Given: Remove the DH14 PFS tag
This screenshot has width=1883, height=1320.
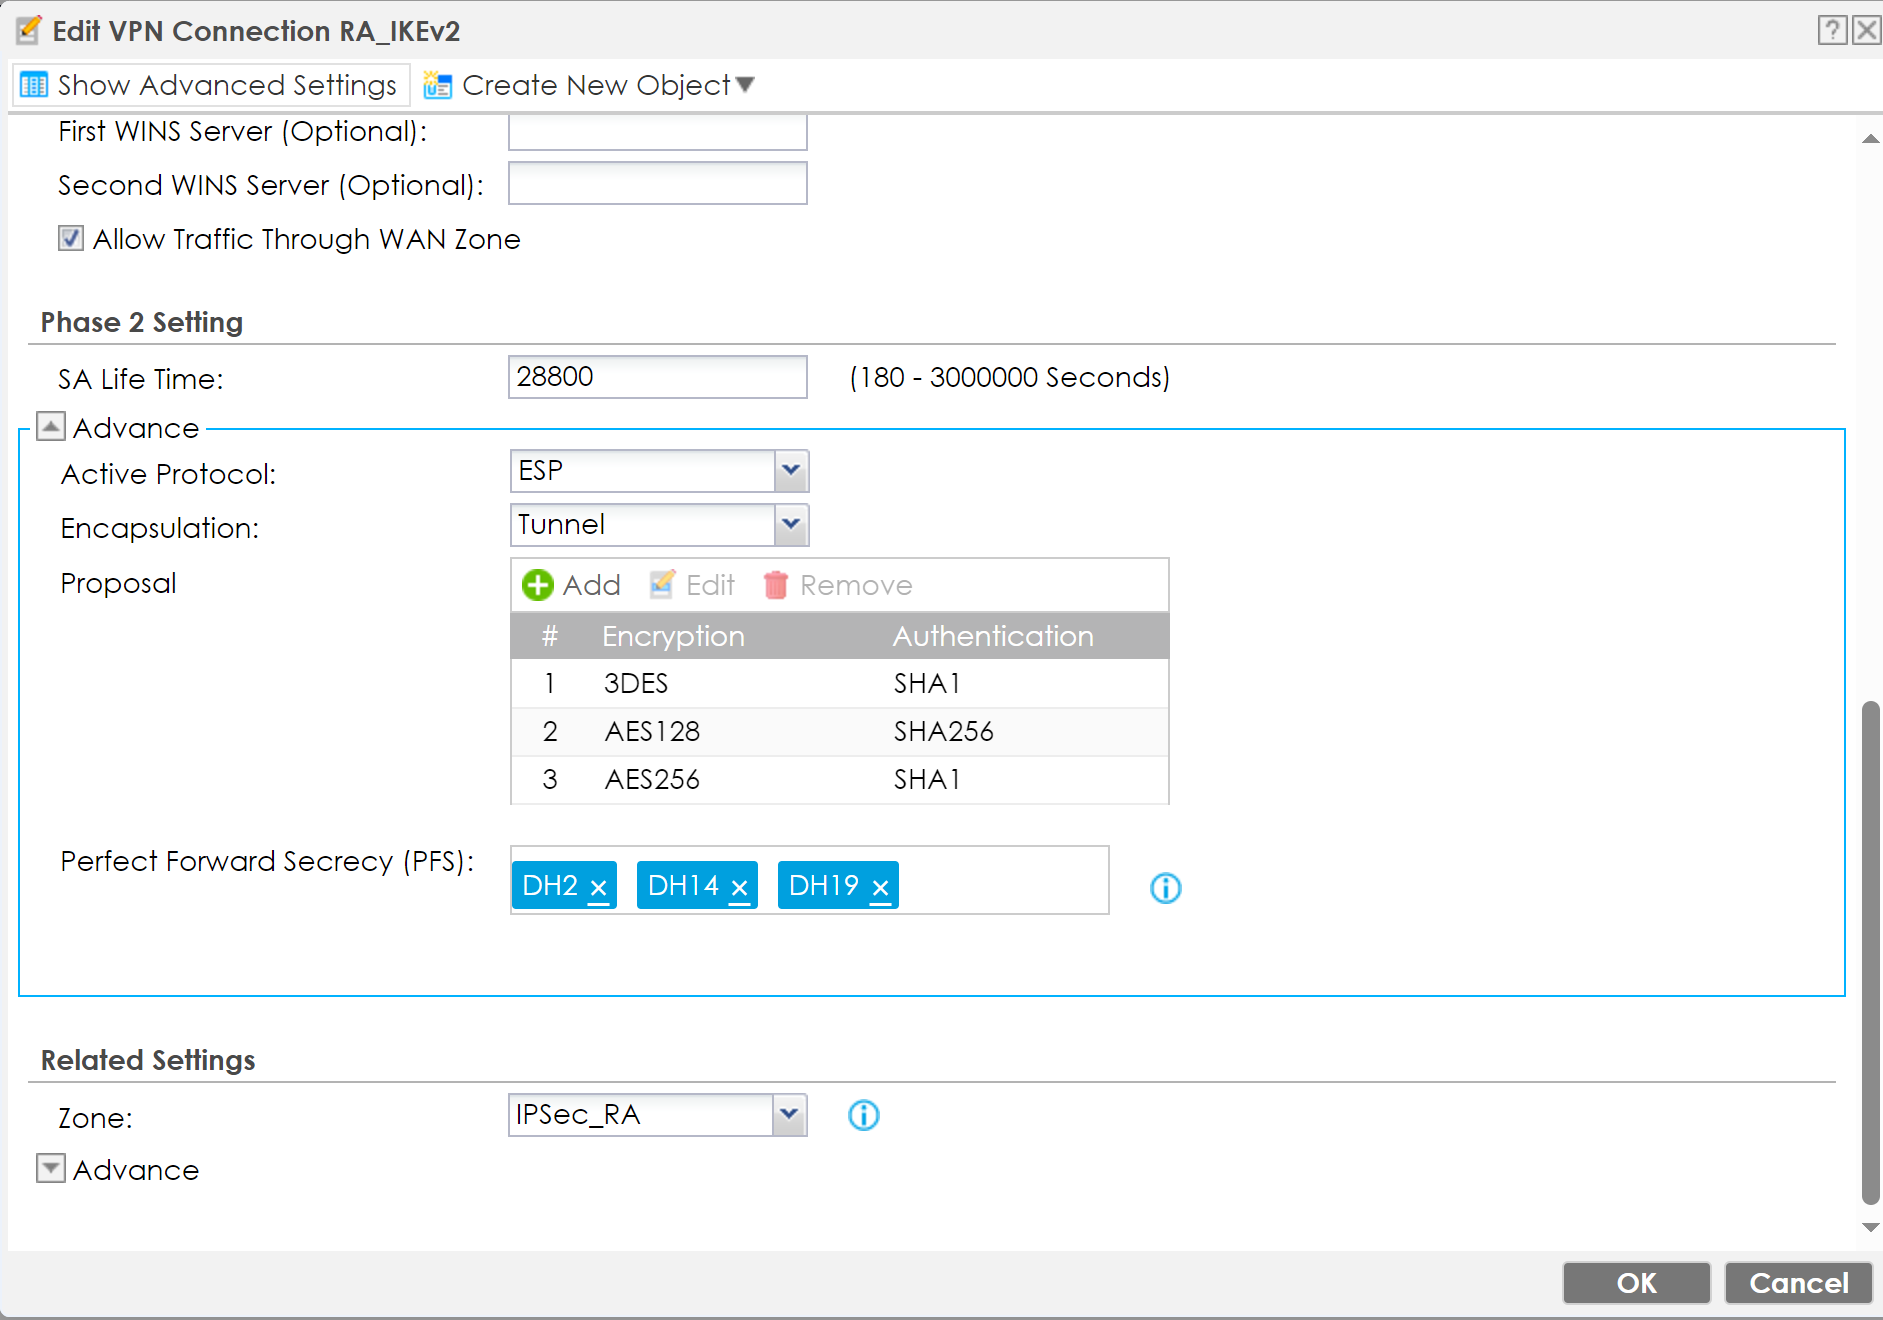Looking at the screenshot, I should click(740, 887).
